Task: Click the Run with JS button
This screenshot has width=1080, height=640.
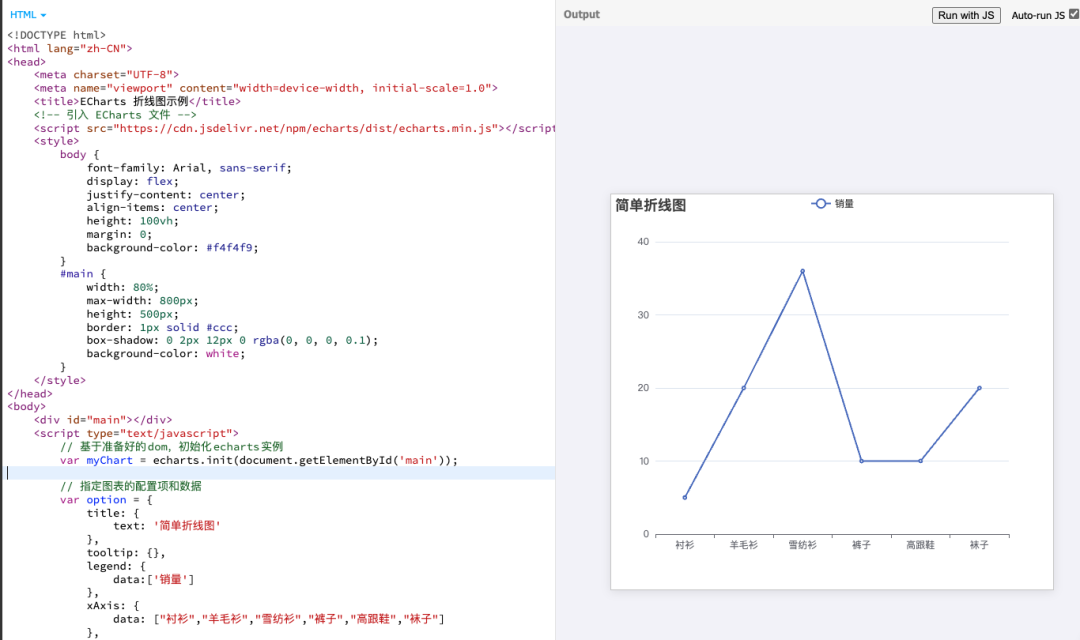Action: pyautogui.click(x=965, y=15)
